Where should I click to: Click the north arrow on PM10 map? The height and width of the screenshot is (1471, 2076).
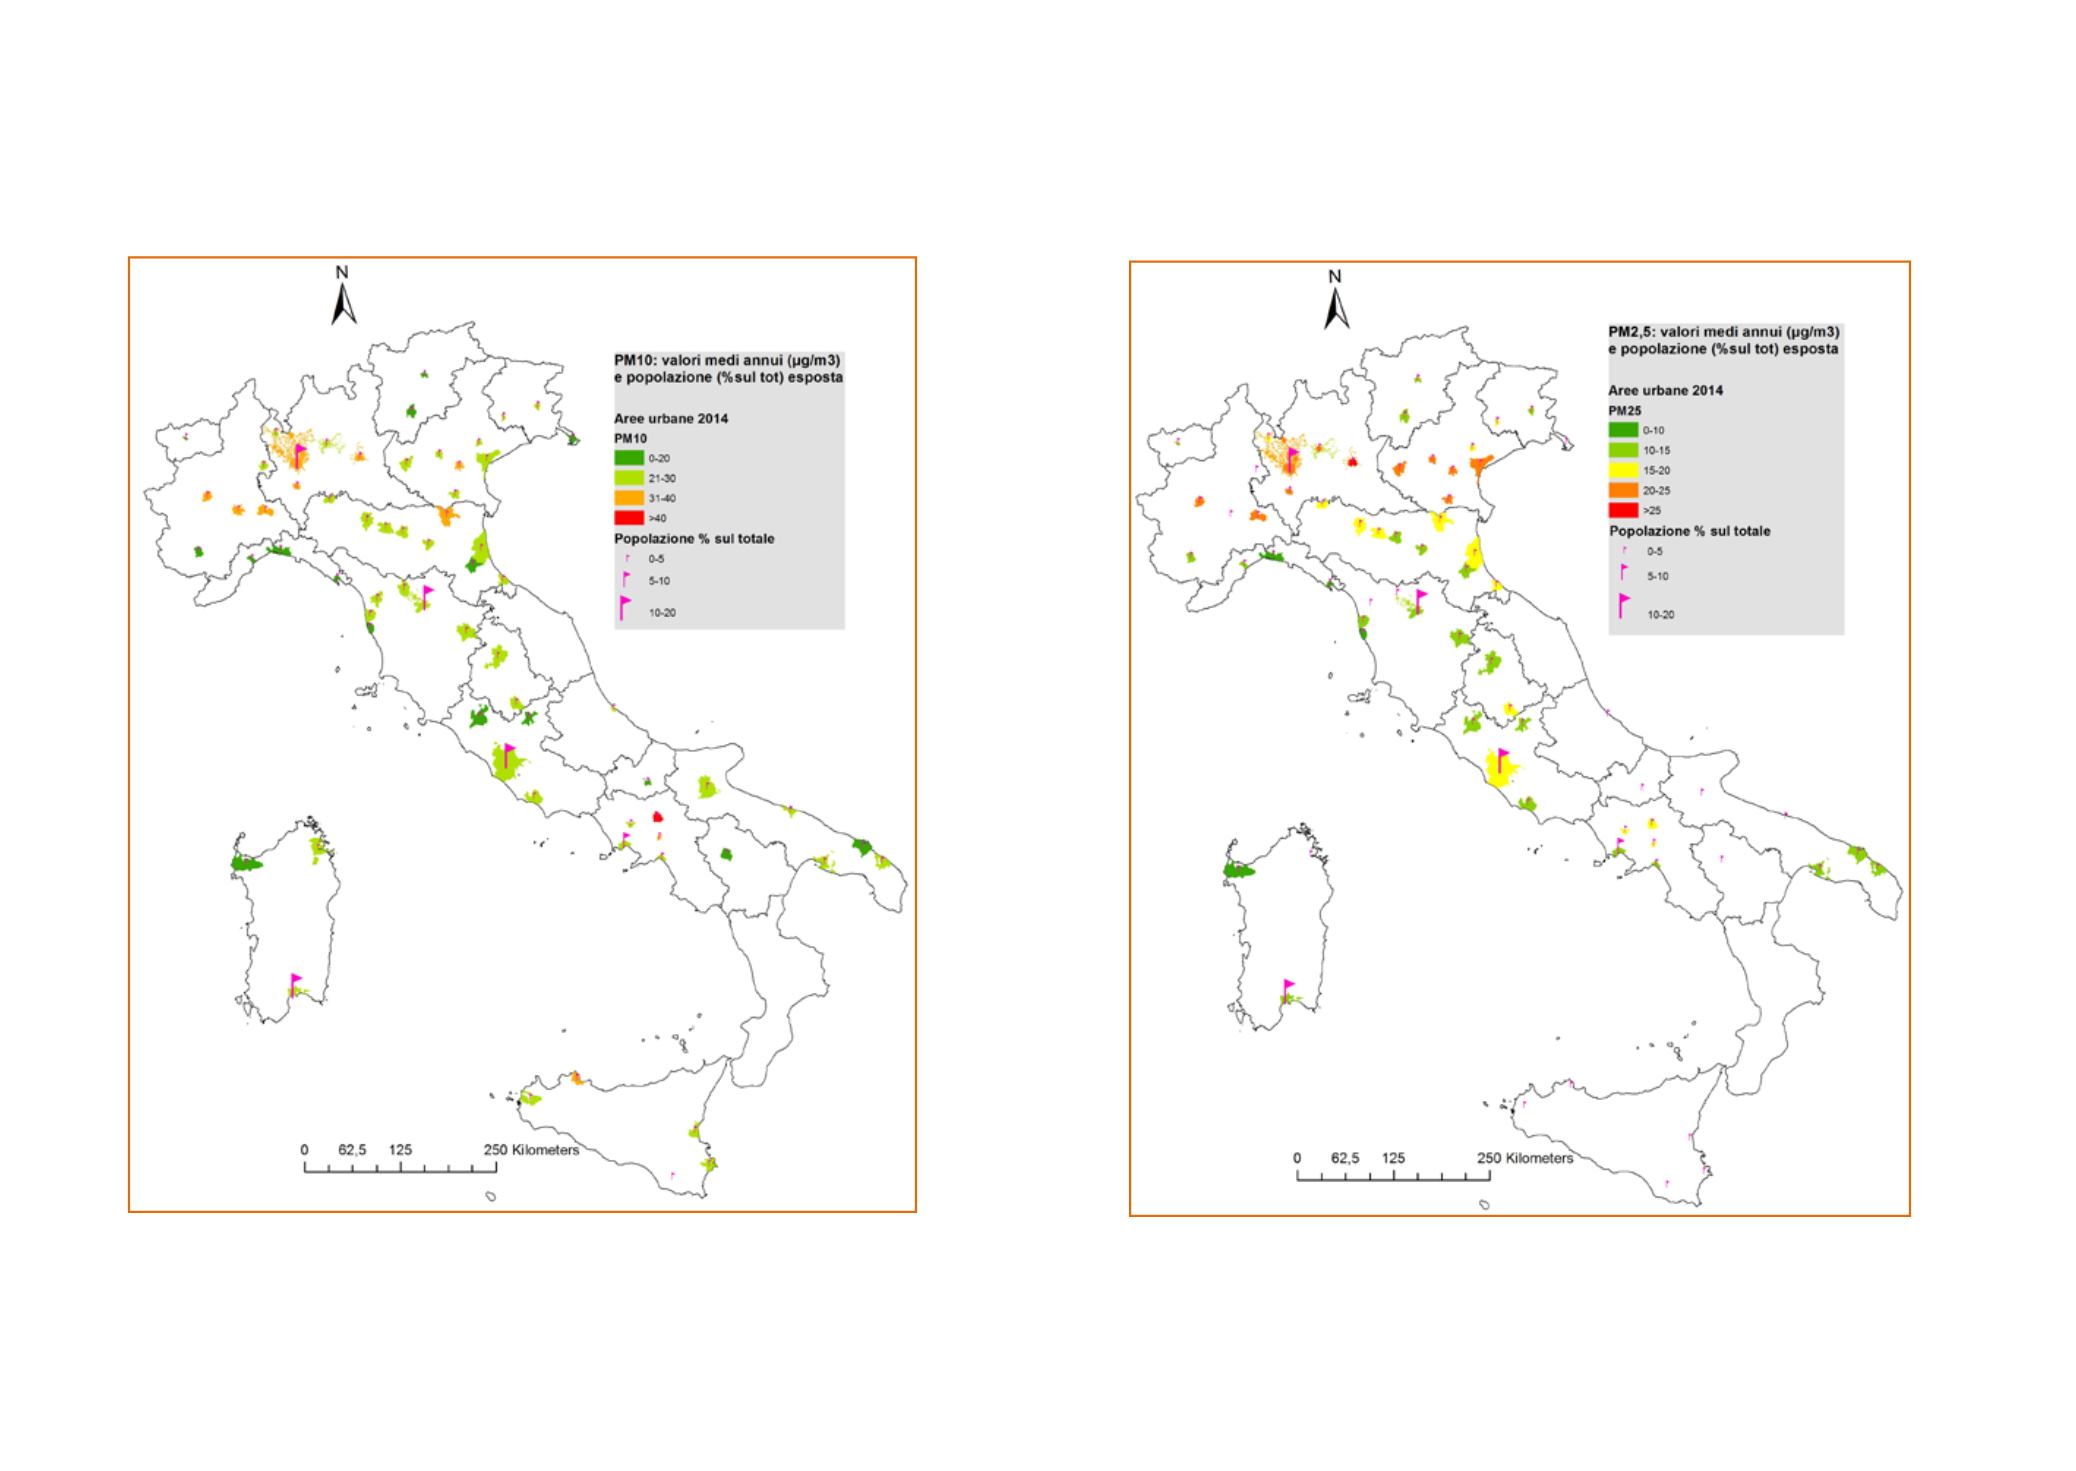click(344, 302)
